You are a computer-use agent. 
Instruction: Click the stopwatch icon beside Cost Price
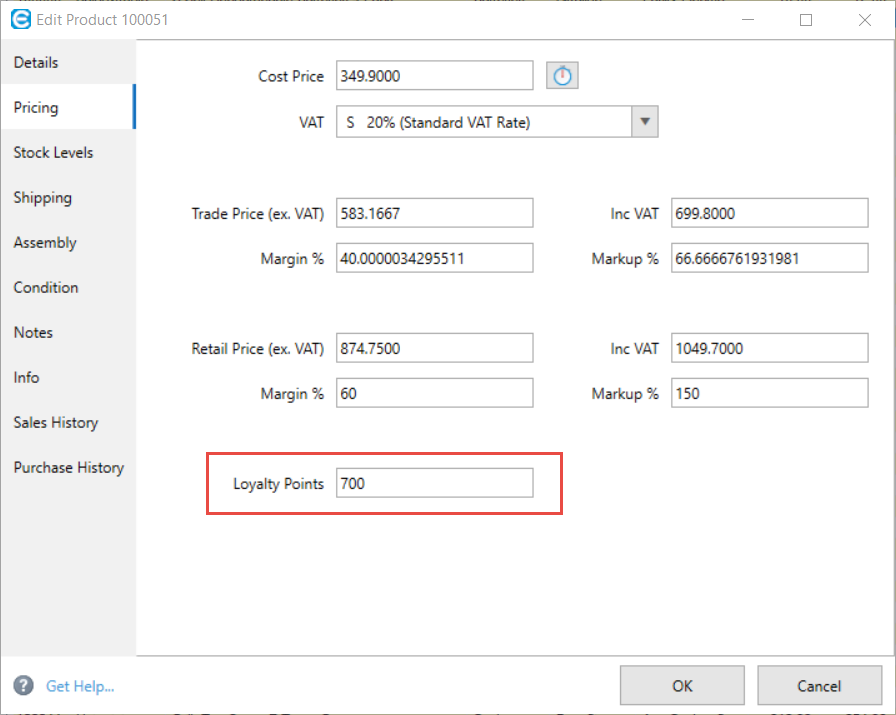coord(563,76)
